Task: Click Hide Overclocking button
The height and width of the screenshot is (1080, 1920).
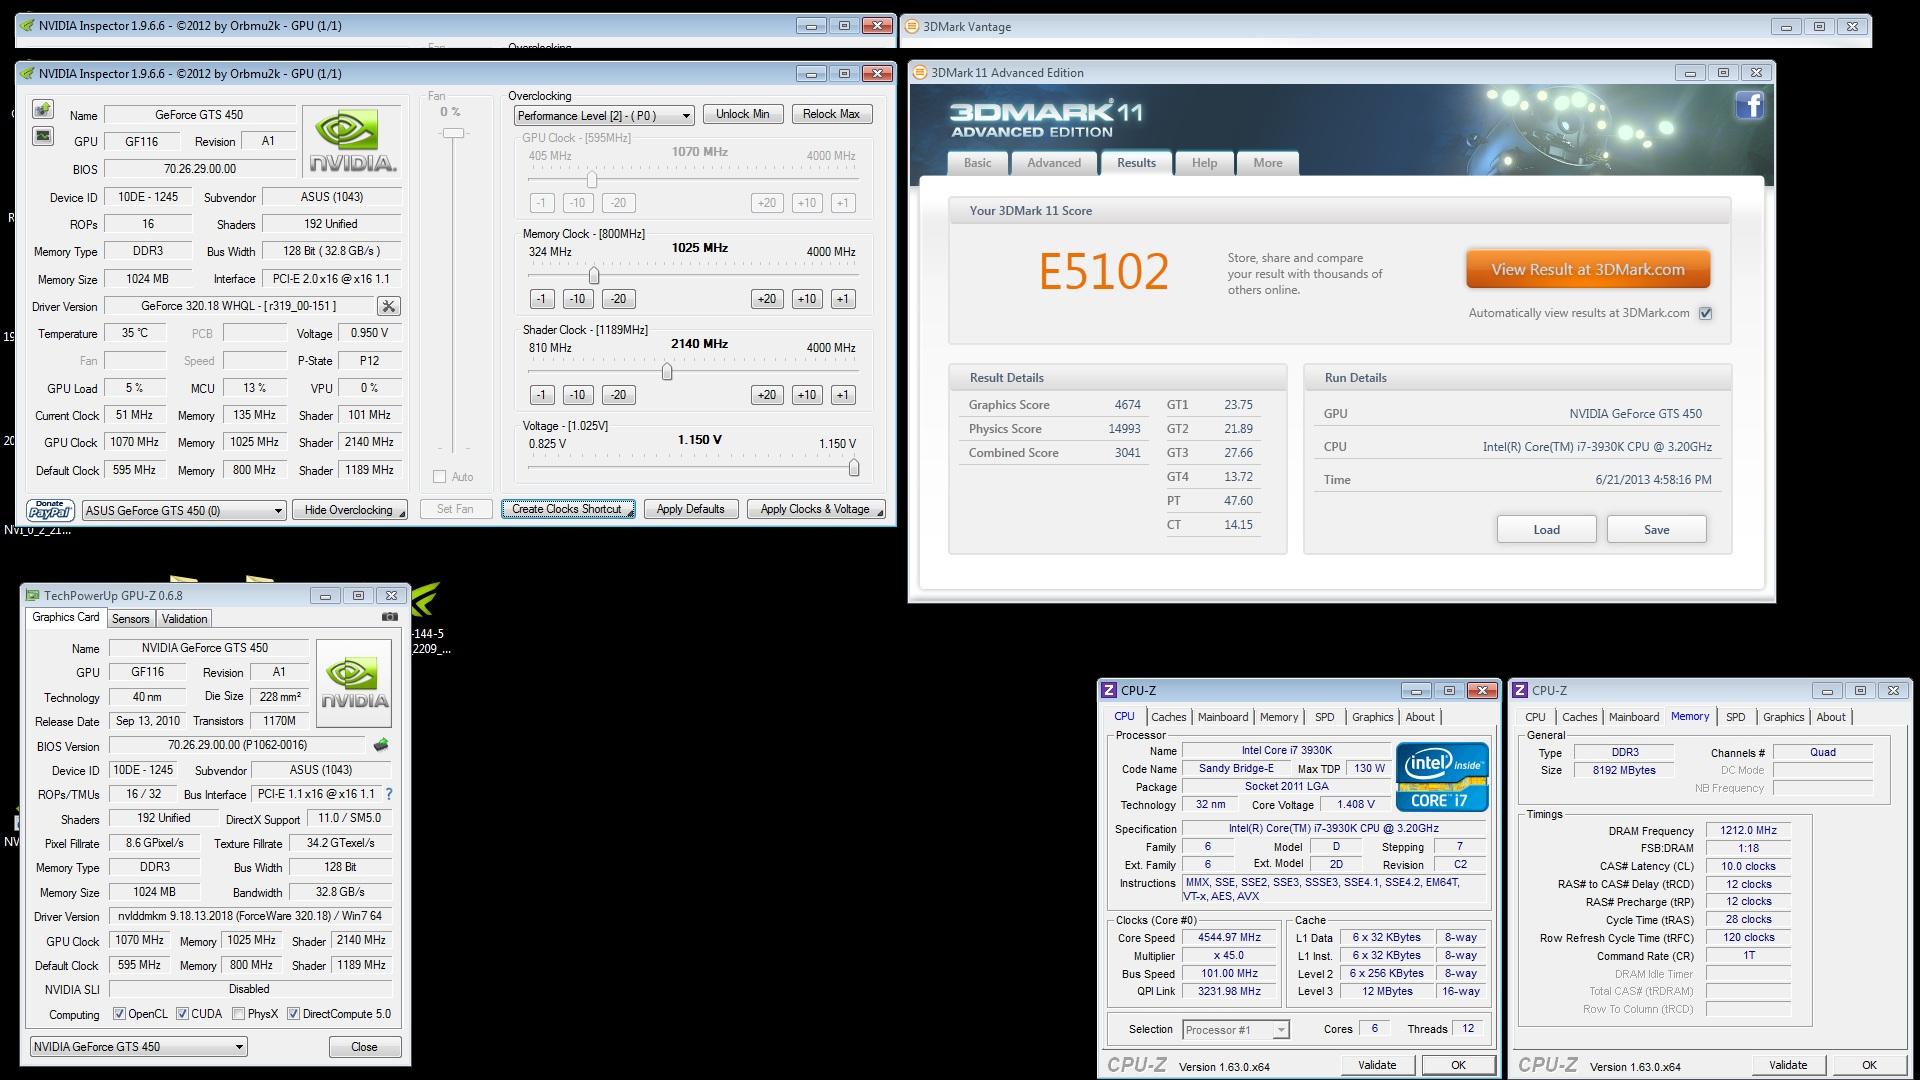Action: coord(349,510)
